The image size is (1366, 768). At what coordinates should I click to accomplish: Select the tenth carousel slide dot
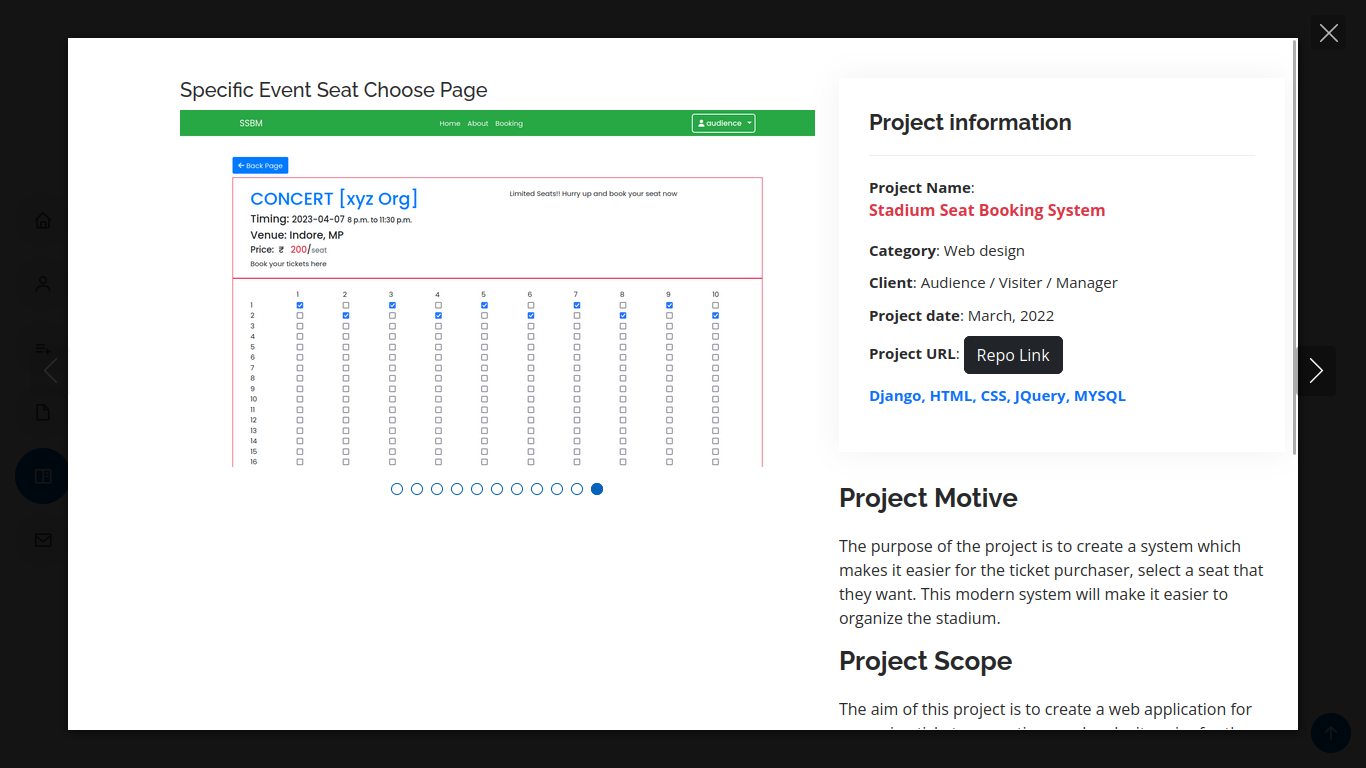[x=577, y=489]
